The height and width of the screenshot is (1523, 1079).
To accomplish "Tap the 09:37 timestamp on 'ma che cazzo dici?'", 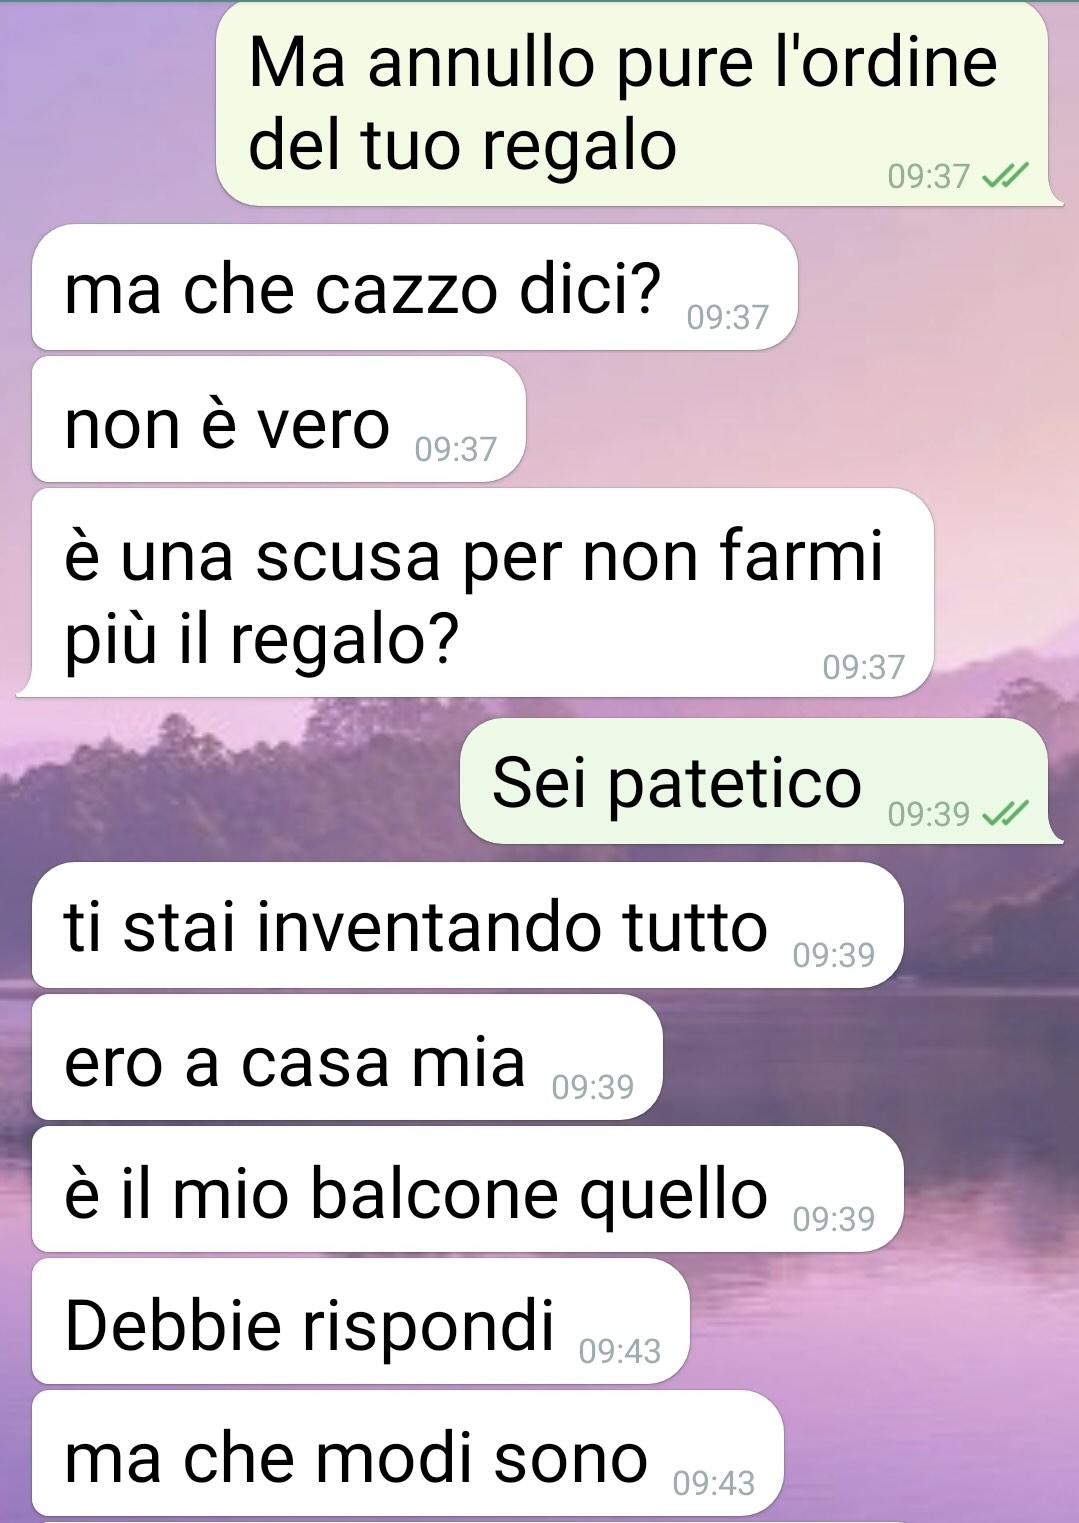I will 728,318.
